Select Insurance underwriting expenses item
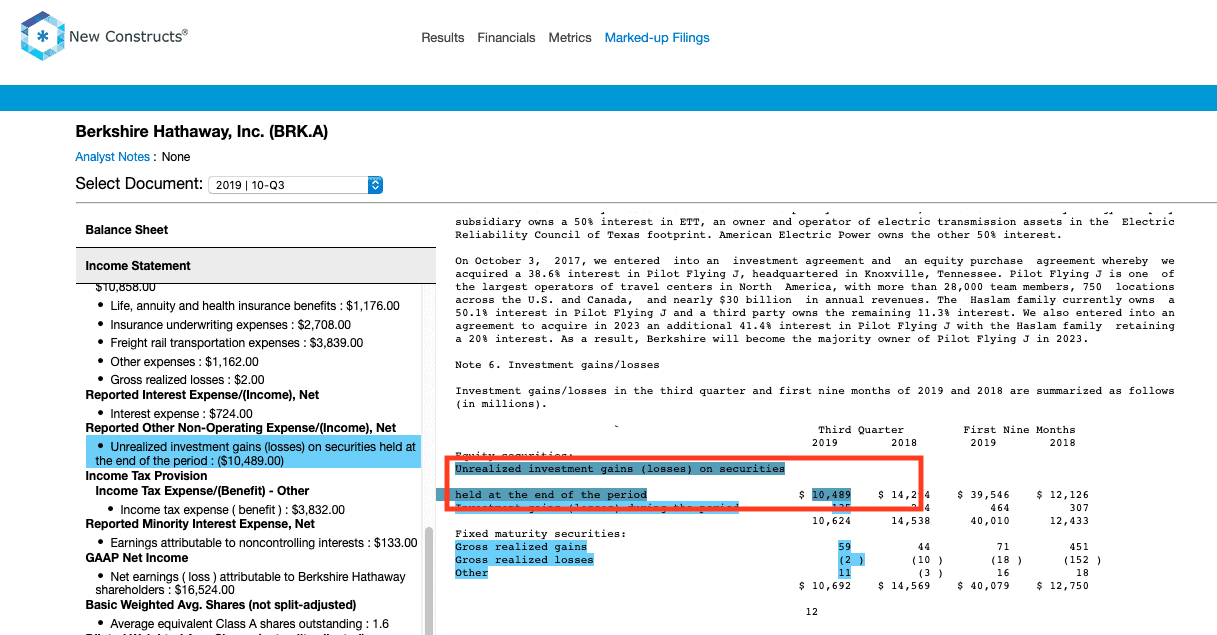Viewport: 1217px width, 635px height. tap(231, 325)
